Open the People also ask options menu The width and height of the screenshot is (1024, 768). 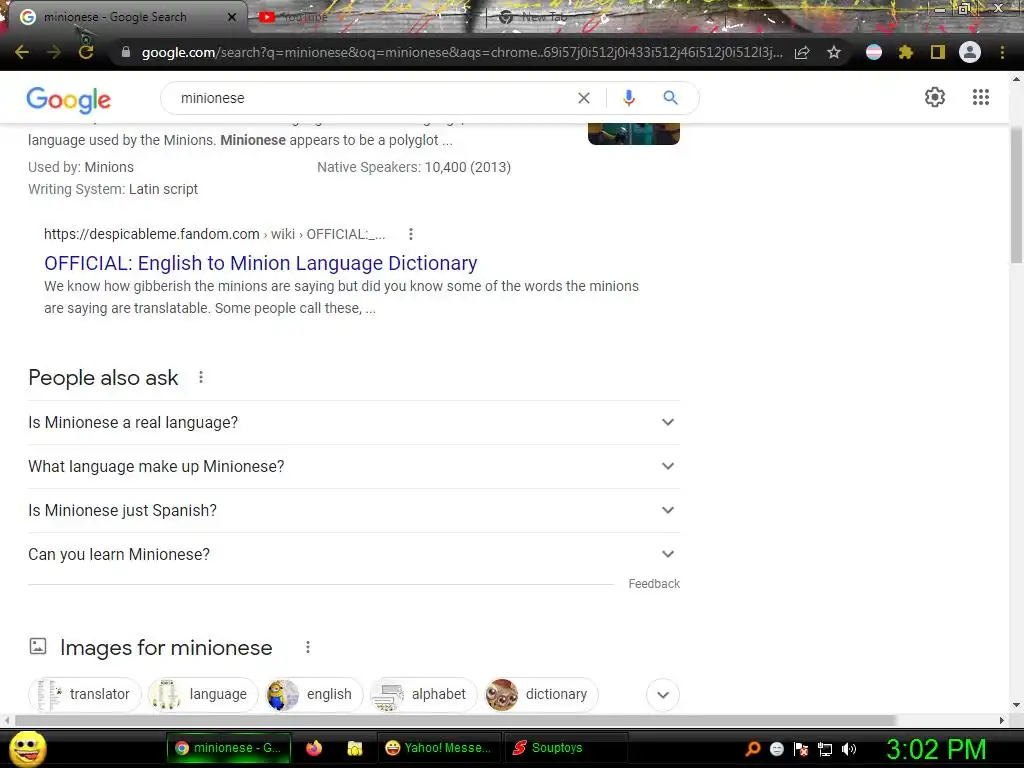[201, 377]
